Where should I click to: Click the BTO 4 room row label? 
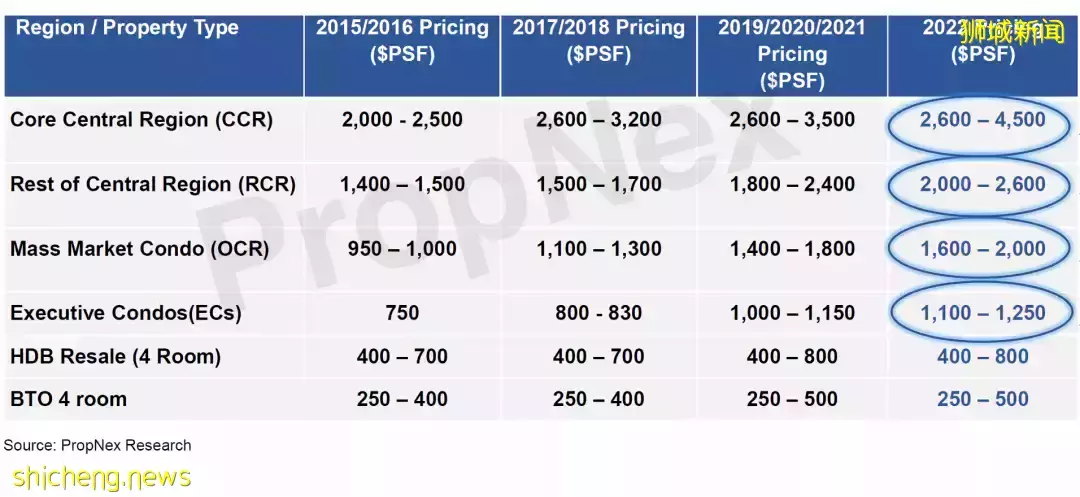click(68, 399)
